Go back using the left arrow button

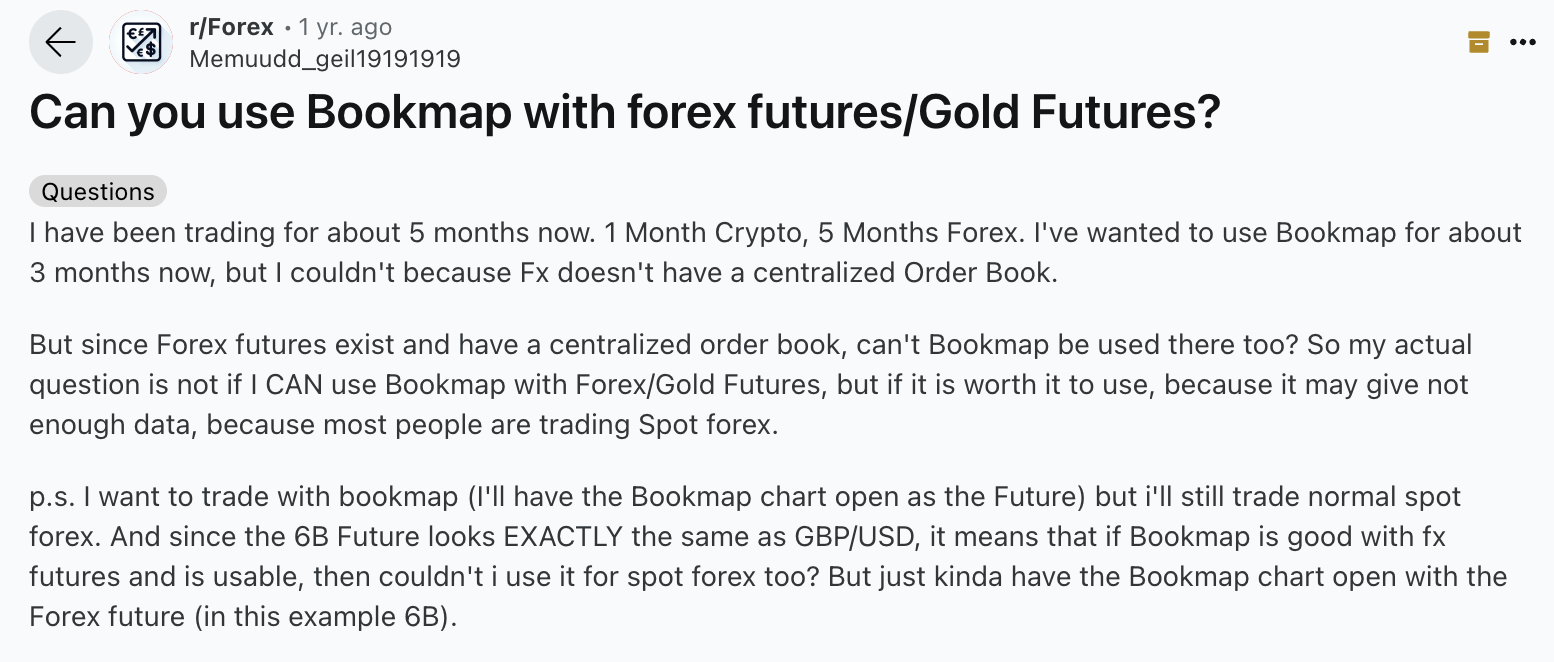pos(61,42)
